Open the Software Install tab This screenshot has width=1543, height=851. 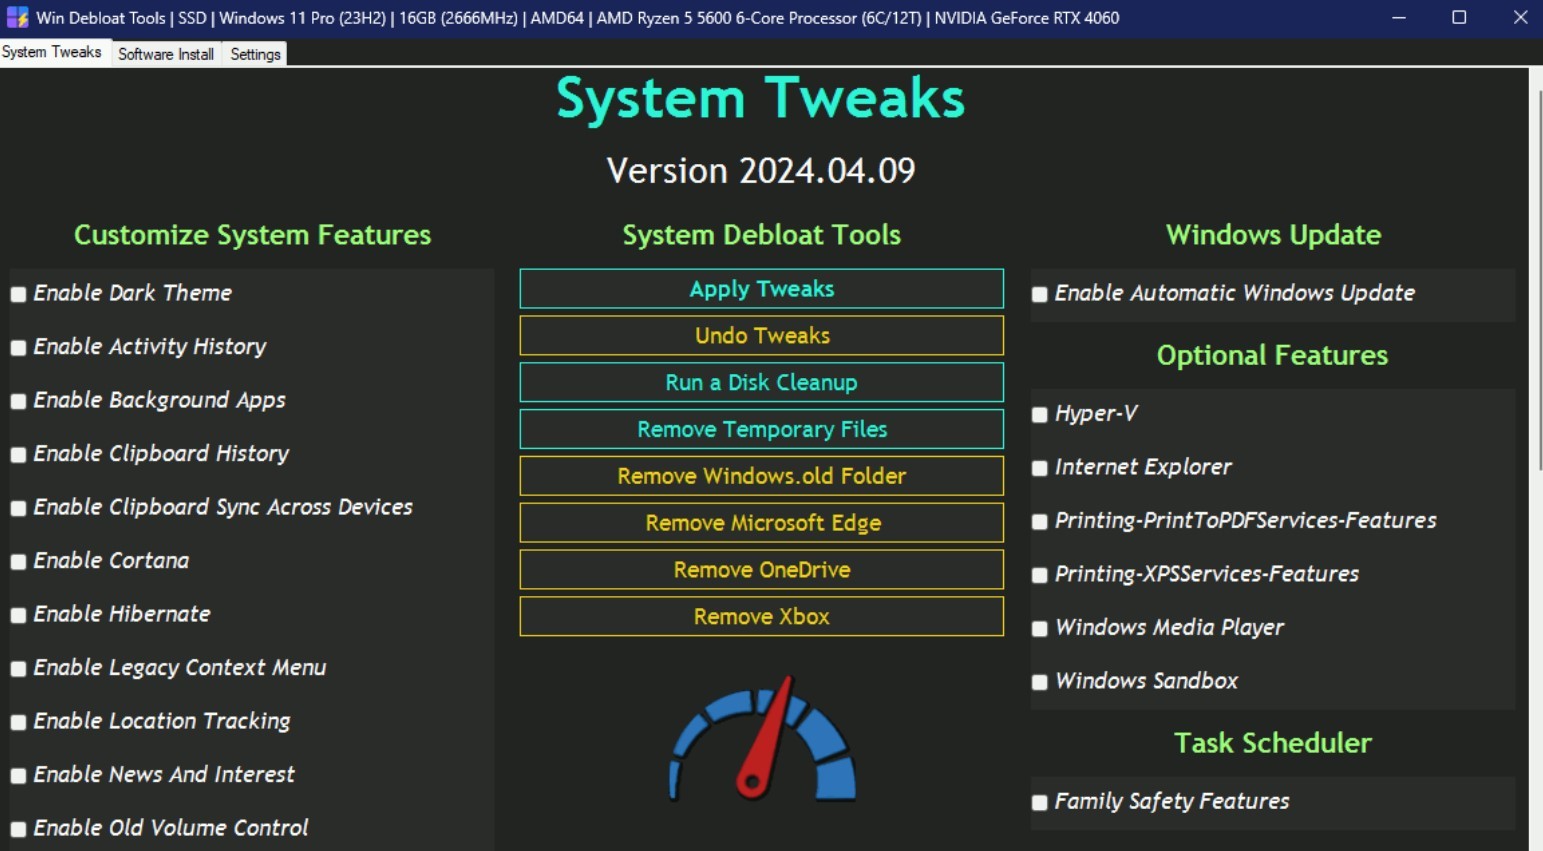[x=166, y=54]
